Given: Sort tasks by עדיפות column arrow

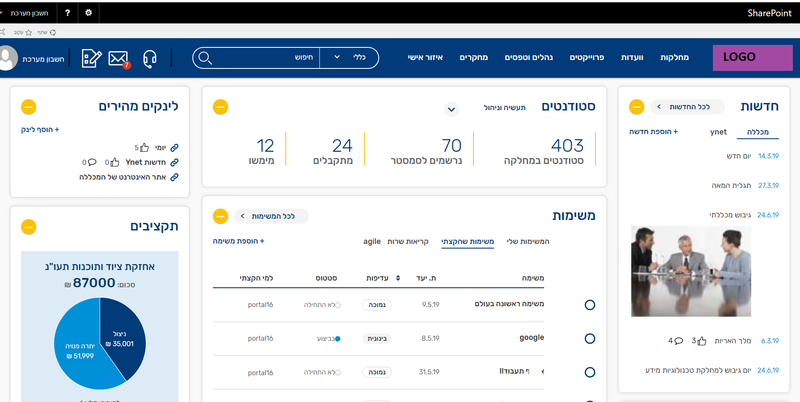Looking at the screenshot, I should coord(400,278).
